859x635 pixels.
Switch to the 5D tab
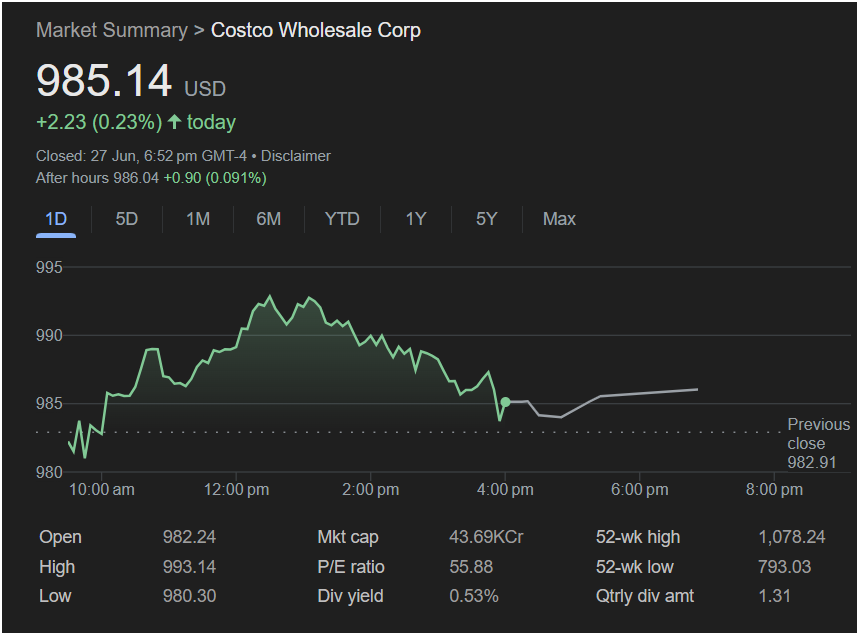(x=127, y=219)
